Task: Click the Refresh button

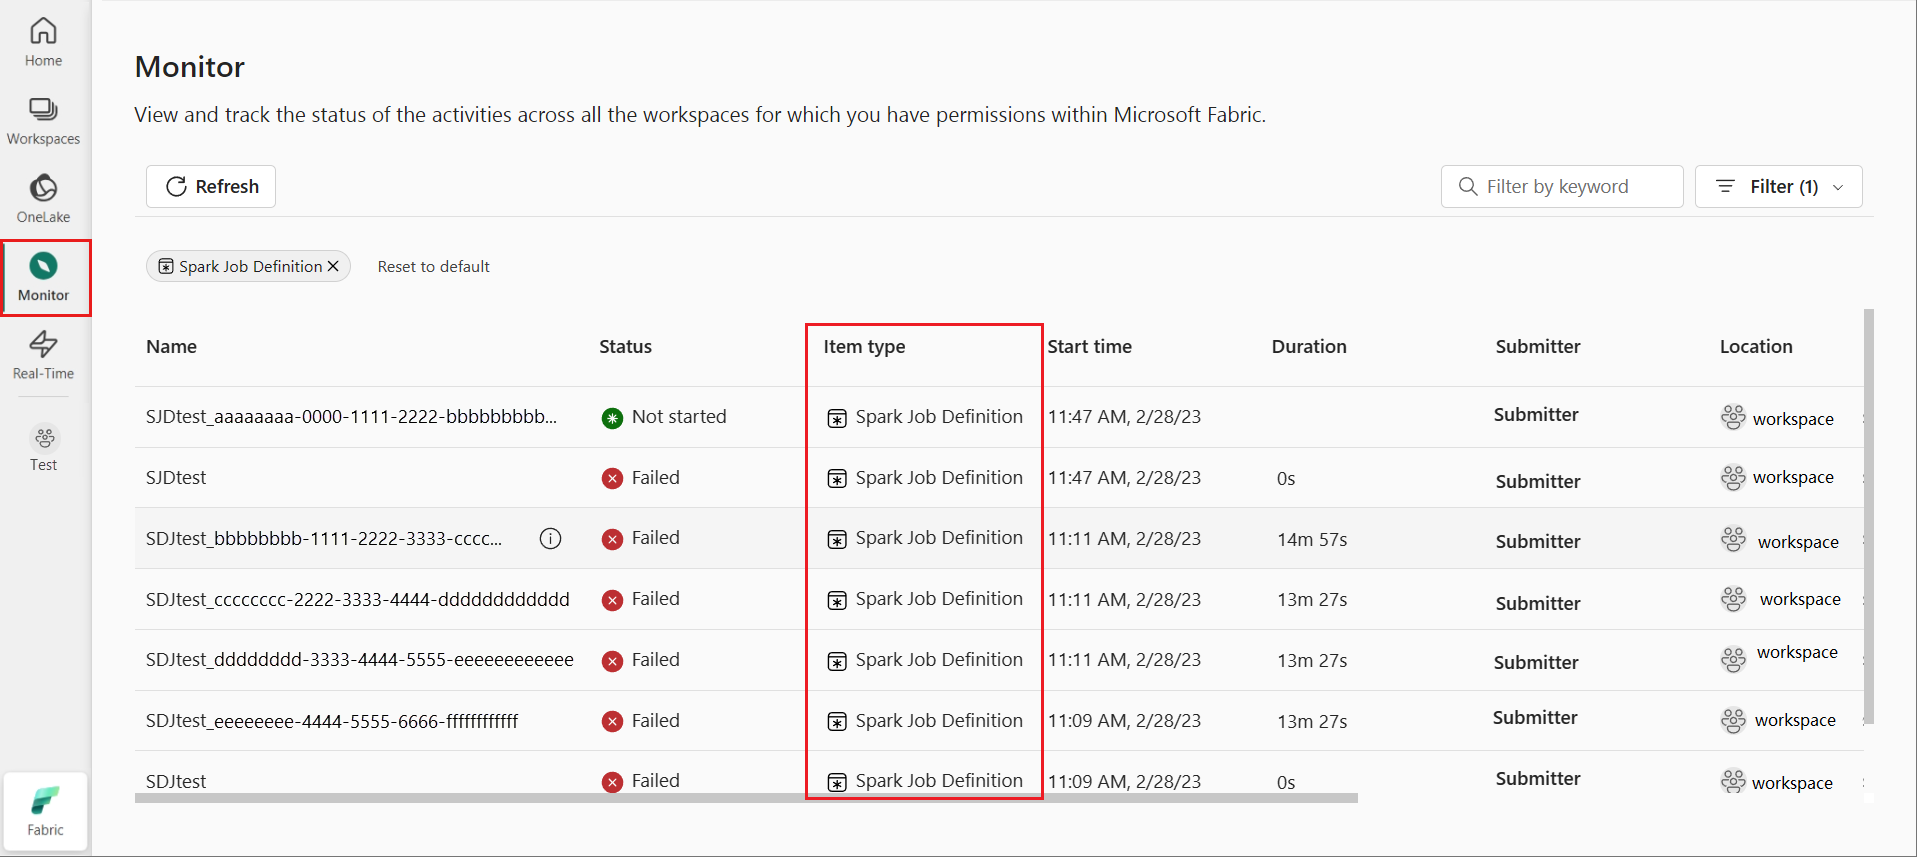Action: [211, 187]
